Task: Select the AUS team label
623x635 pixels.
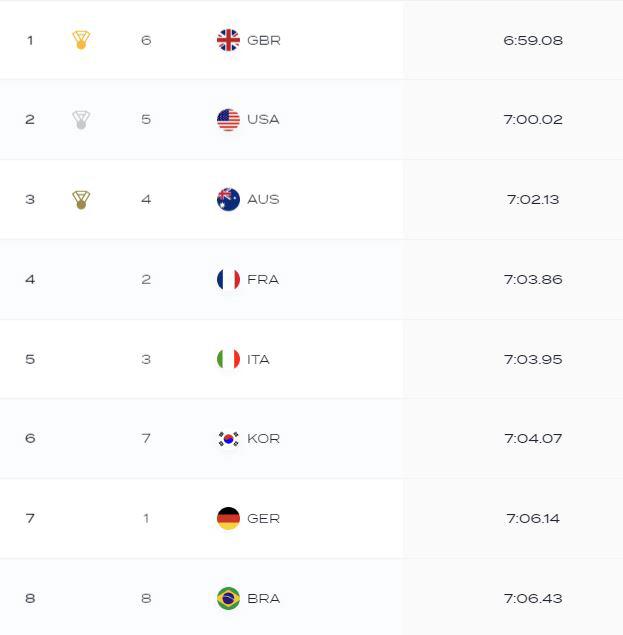Action: [x=263, y=199]
